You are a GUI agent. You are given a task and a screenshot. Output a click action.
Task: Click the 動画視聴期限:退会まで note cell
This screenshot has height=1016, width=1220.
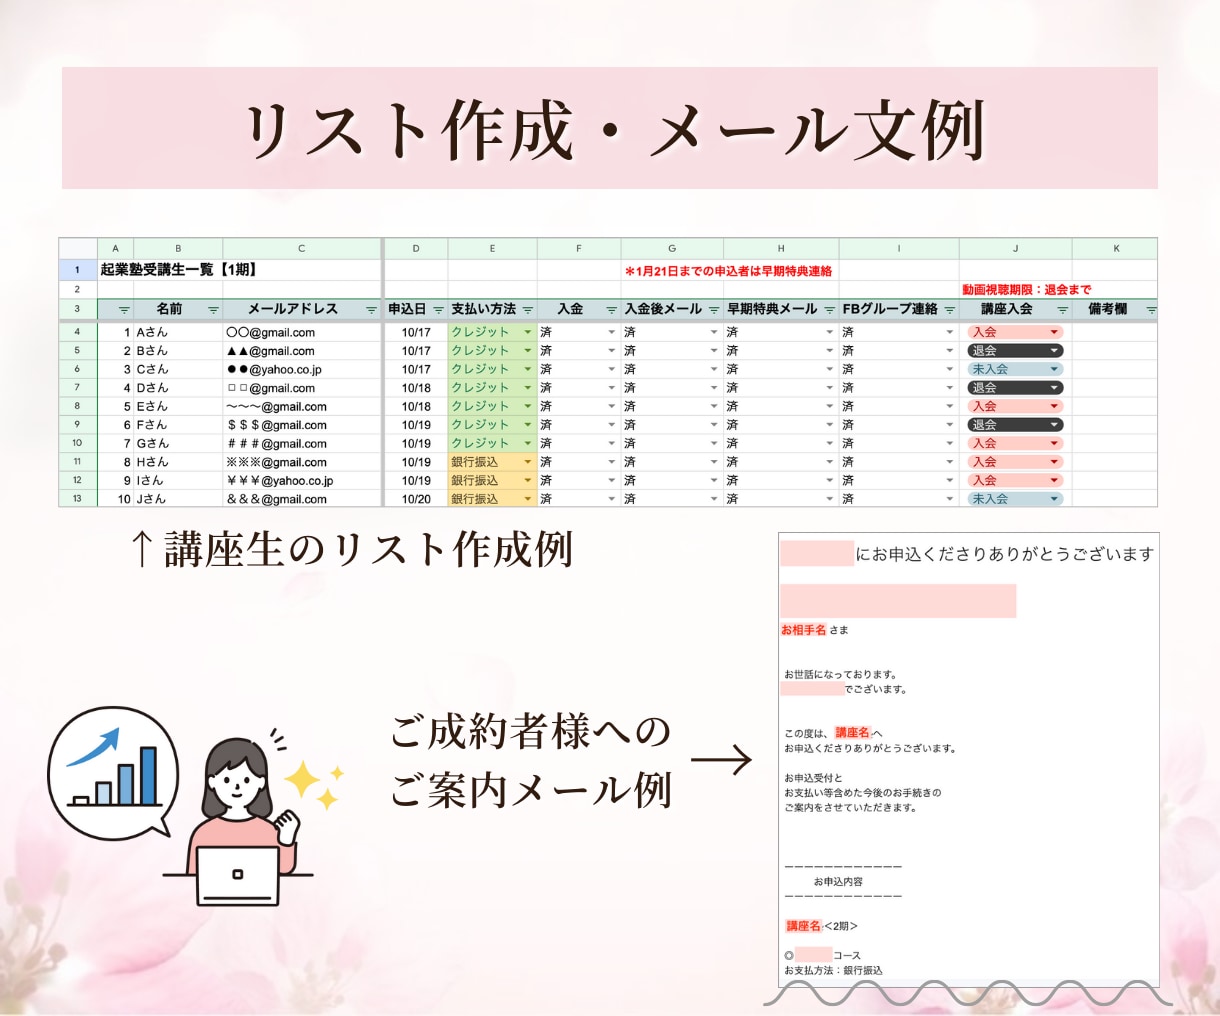(x=1026, y=289)
